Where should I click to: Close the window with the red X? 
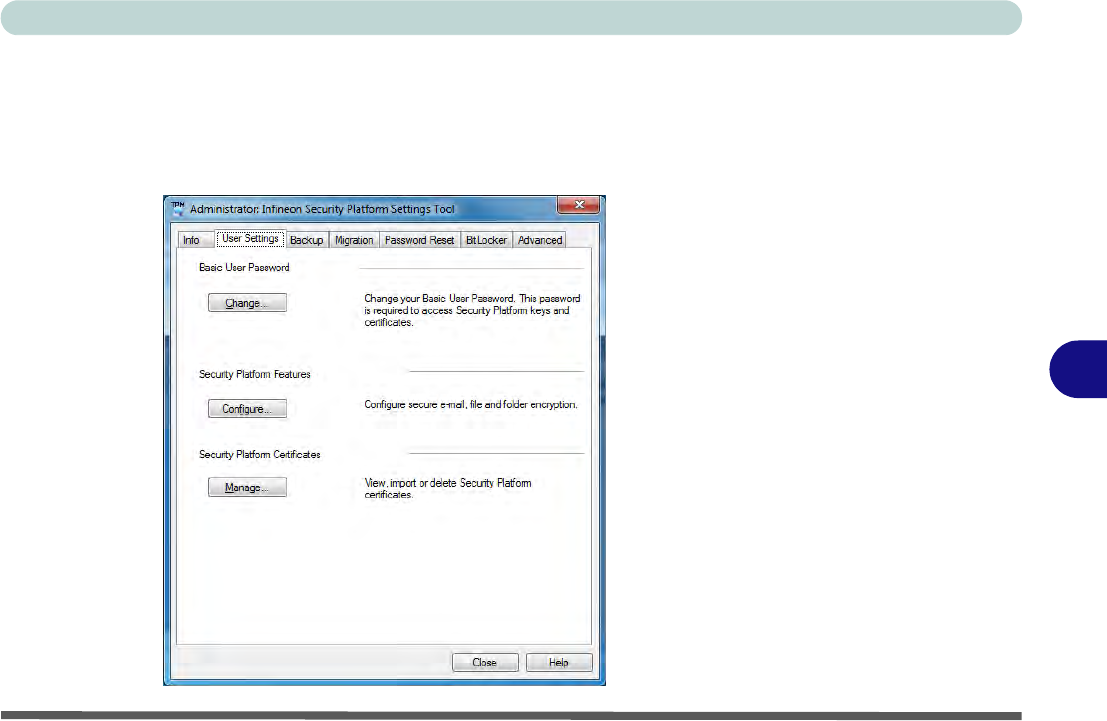579,205
